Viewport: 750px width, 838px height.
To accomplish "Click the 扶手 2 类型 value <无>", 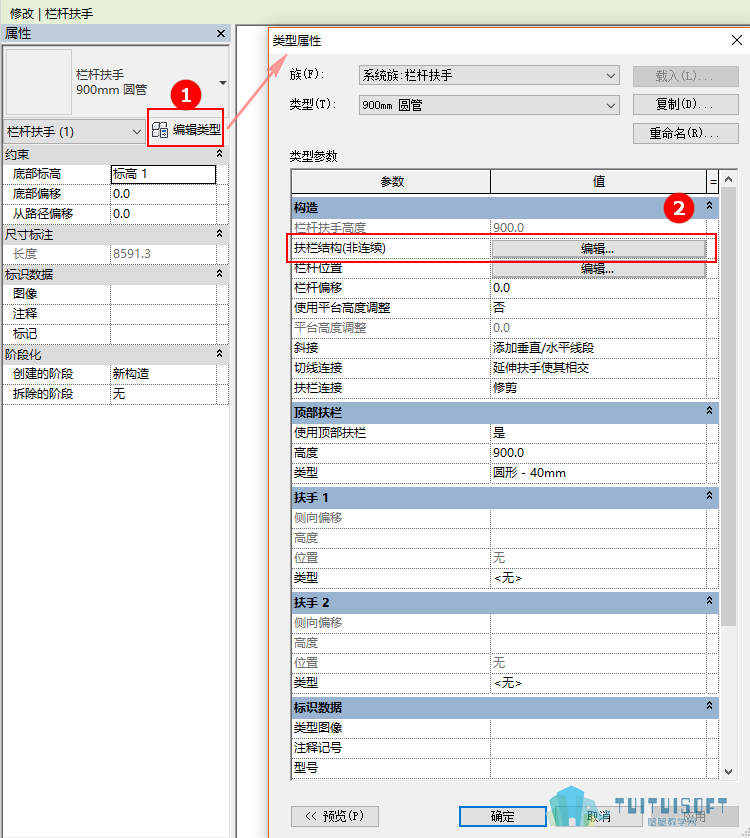I will pos(598,683).
